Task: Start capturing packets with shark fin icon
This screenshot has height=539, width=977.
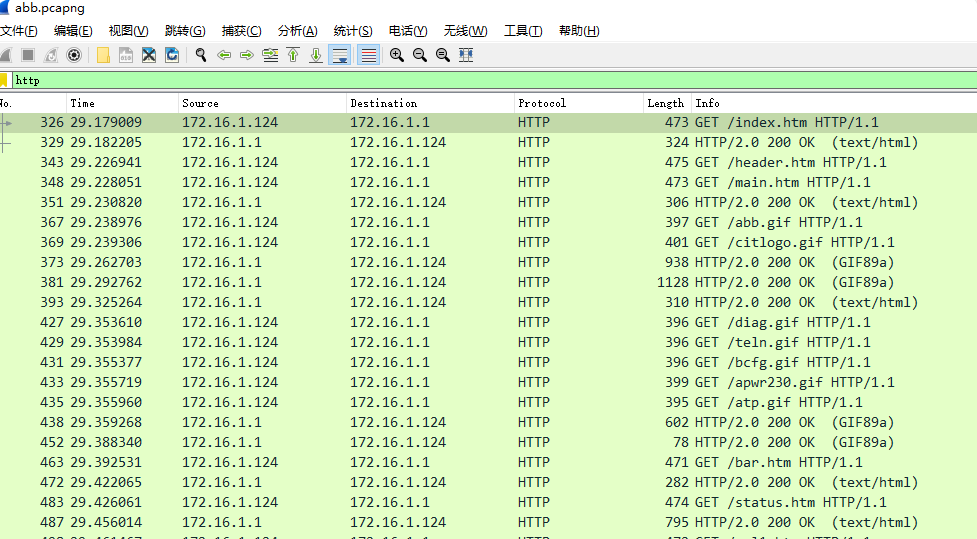Action: (x=5, y=55)
